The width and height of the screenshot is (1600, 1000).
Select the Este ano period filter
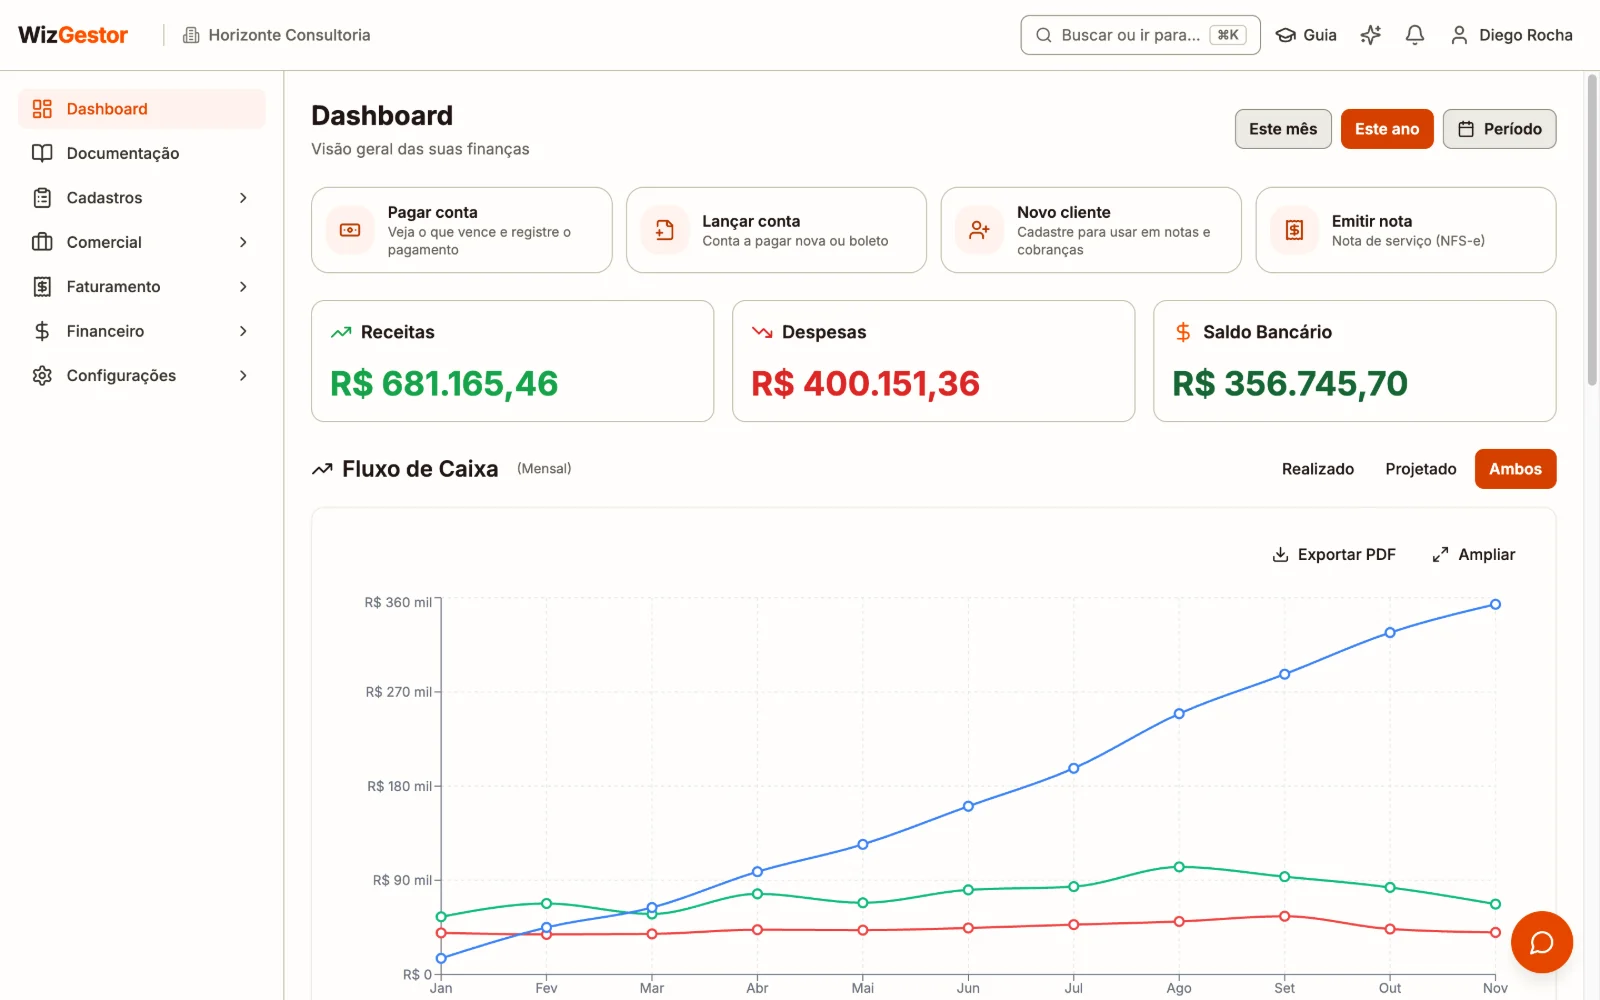pyautogui.click(x=1387, y=129)
